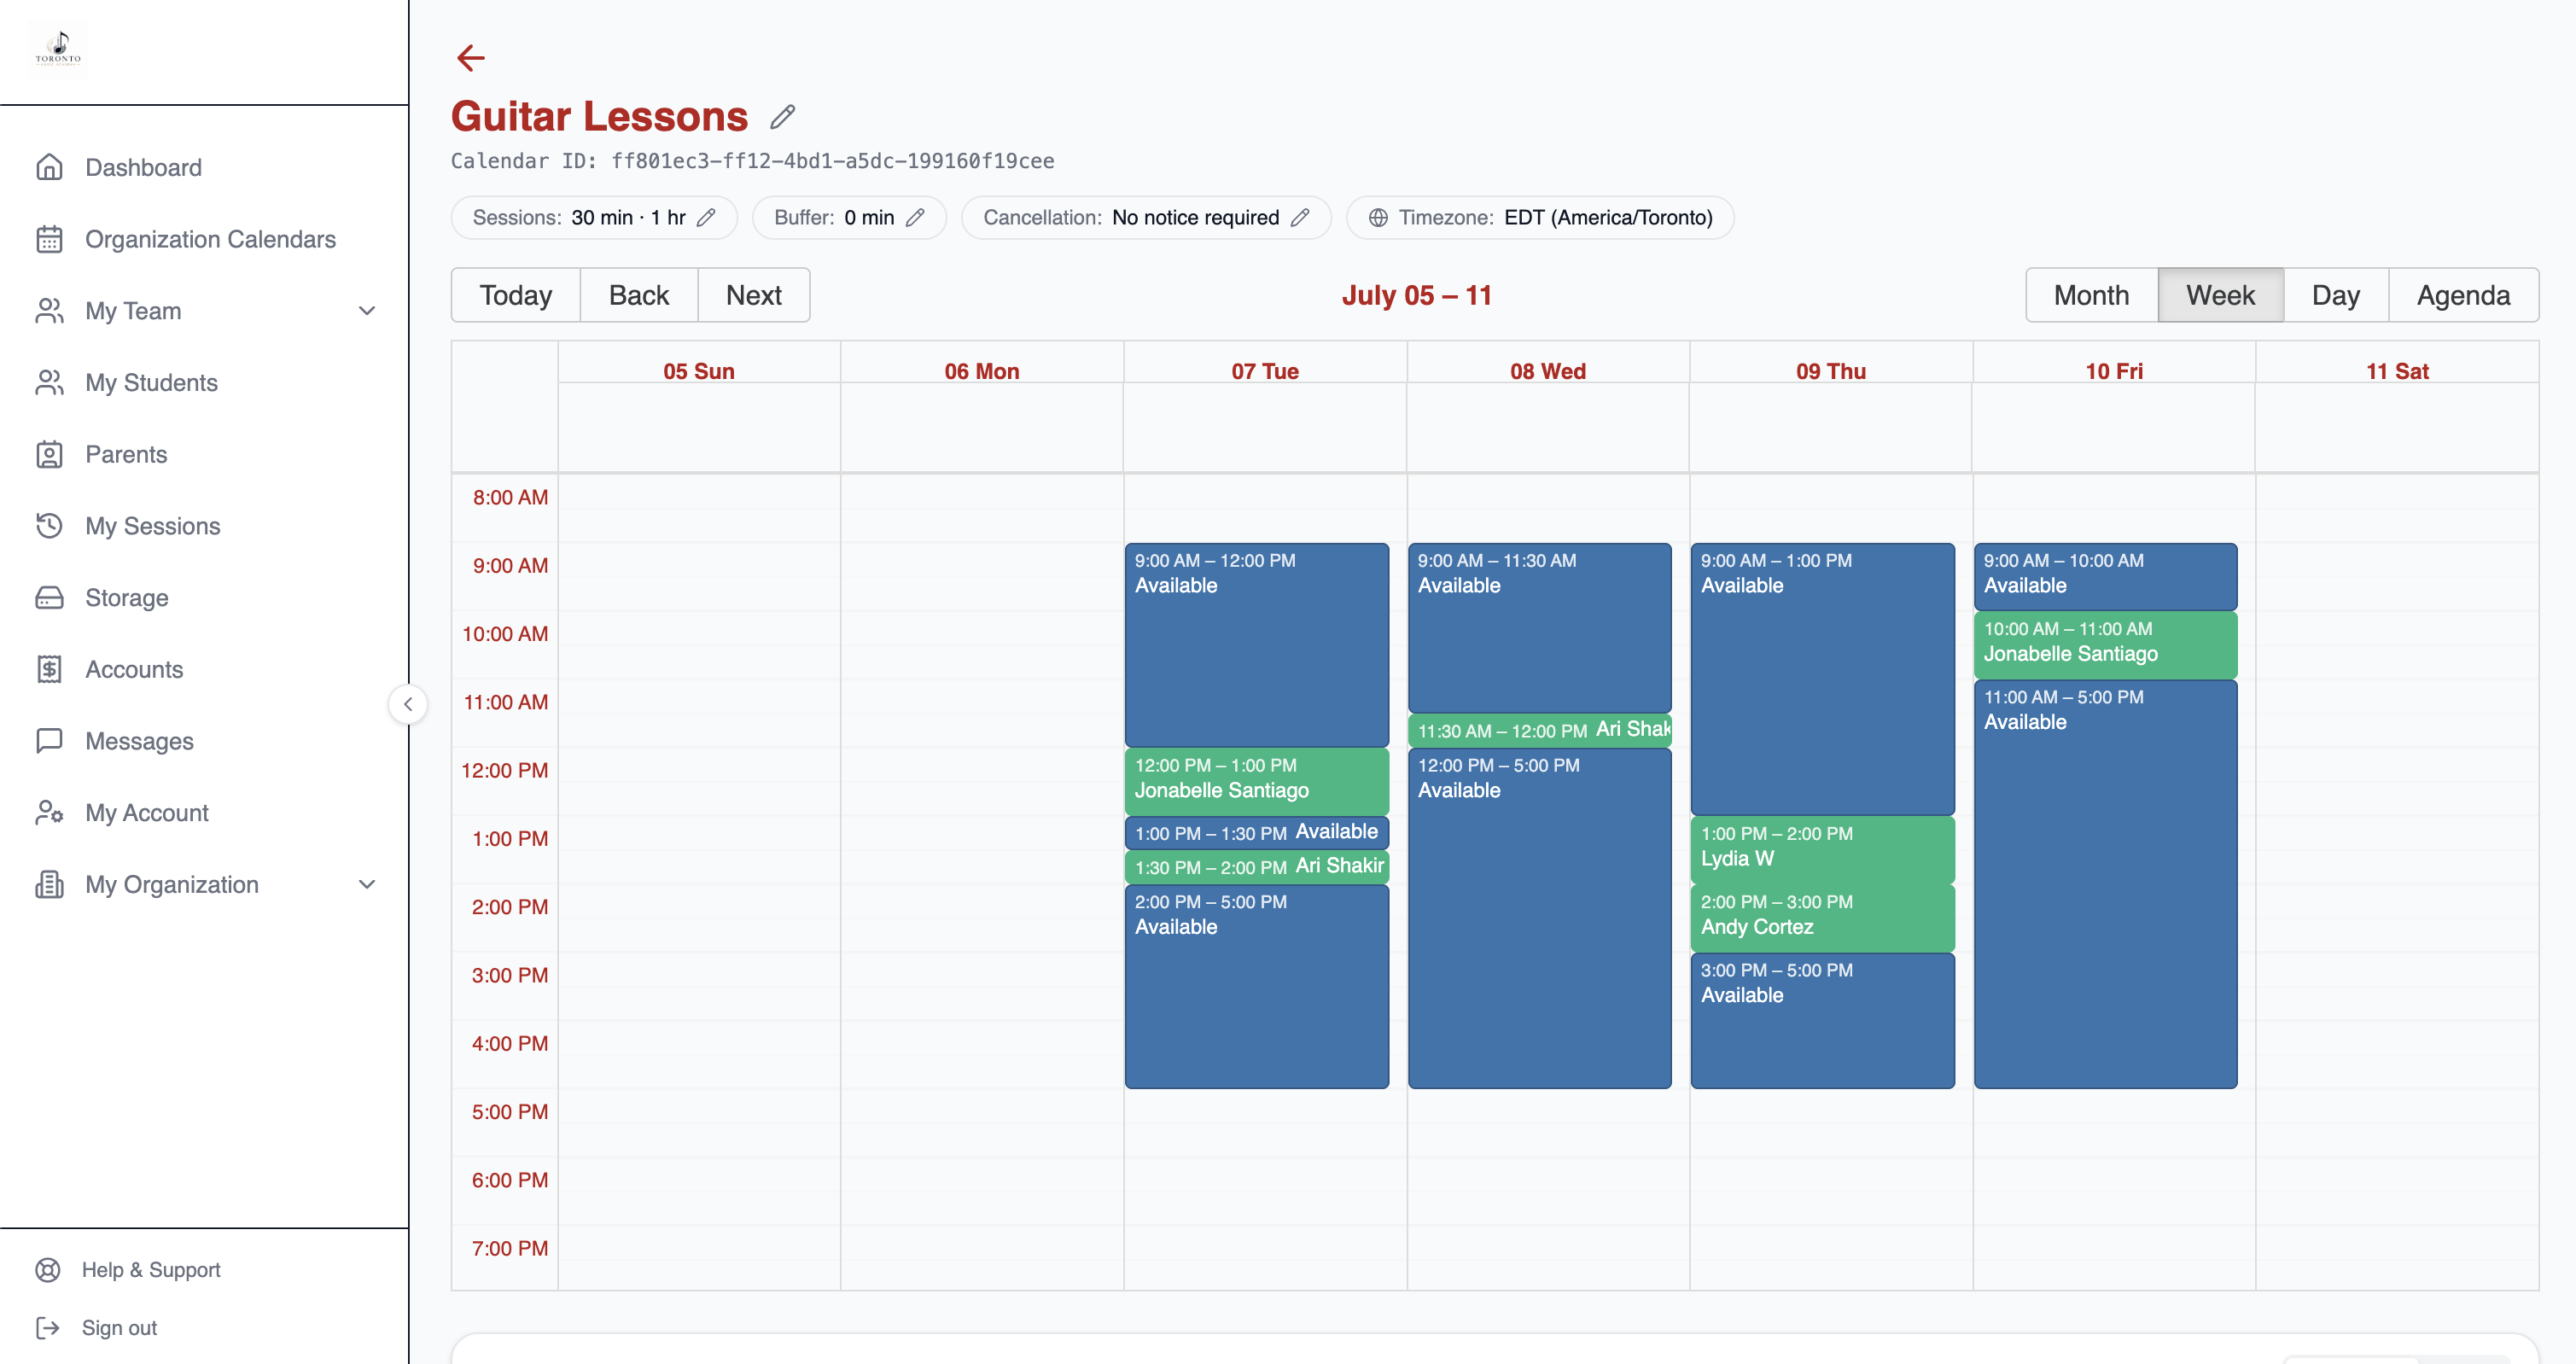This screenshot has width=2576, height=1364.
Task: Open Tuesday 12:00 PM Jonabelle Santiago session
Action: tap(1256, 781)
